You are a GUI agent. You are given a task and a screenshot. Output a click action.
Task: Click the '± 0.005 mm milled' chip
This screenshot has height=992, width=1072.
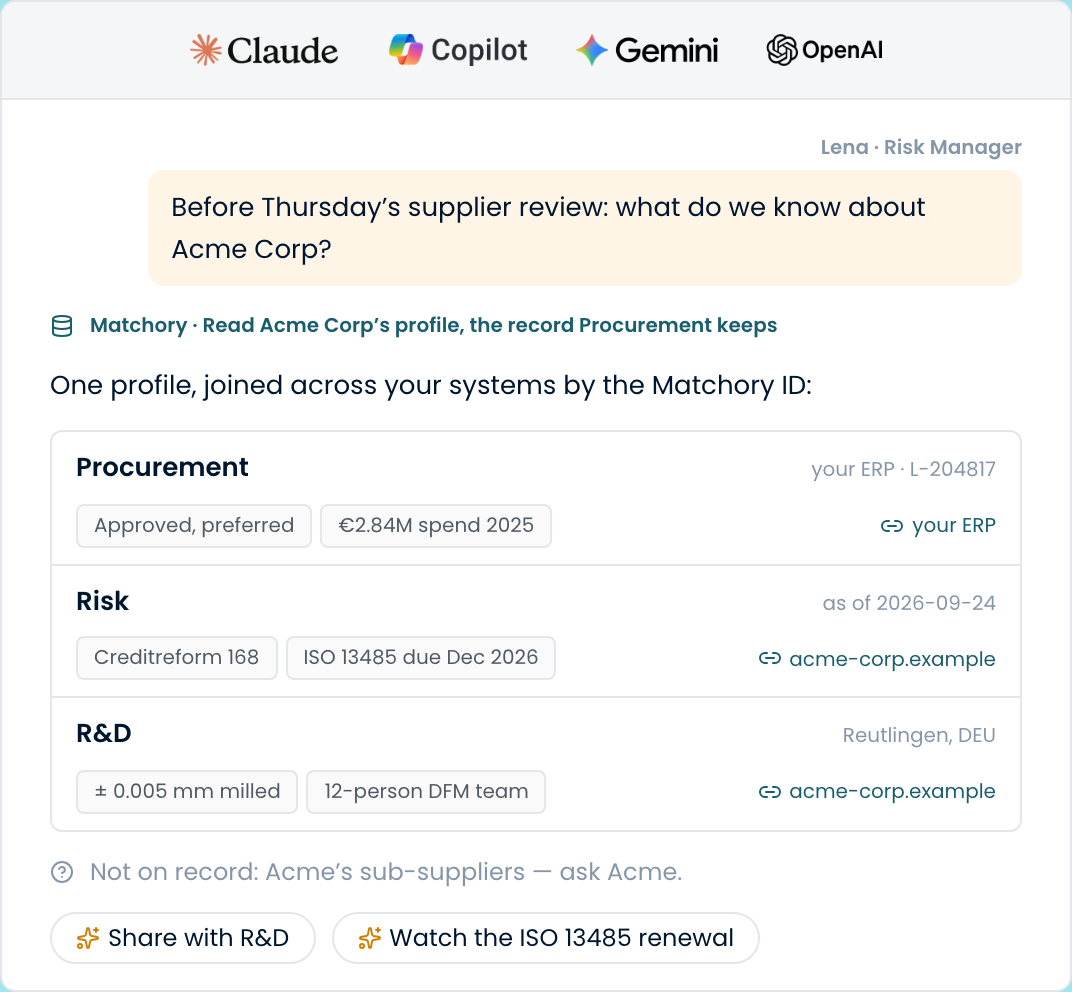pos(187,792)
